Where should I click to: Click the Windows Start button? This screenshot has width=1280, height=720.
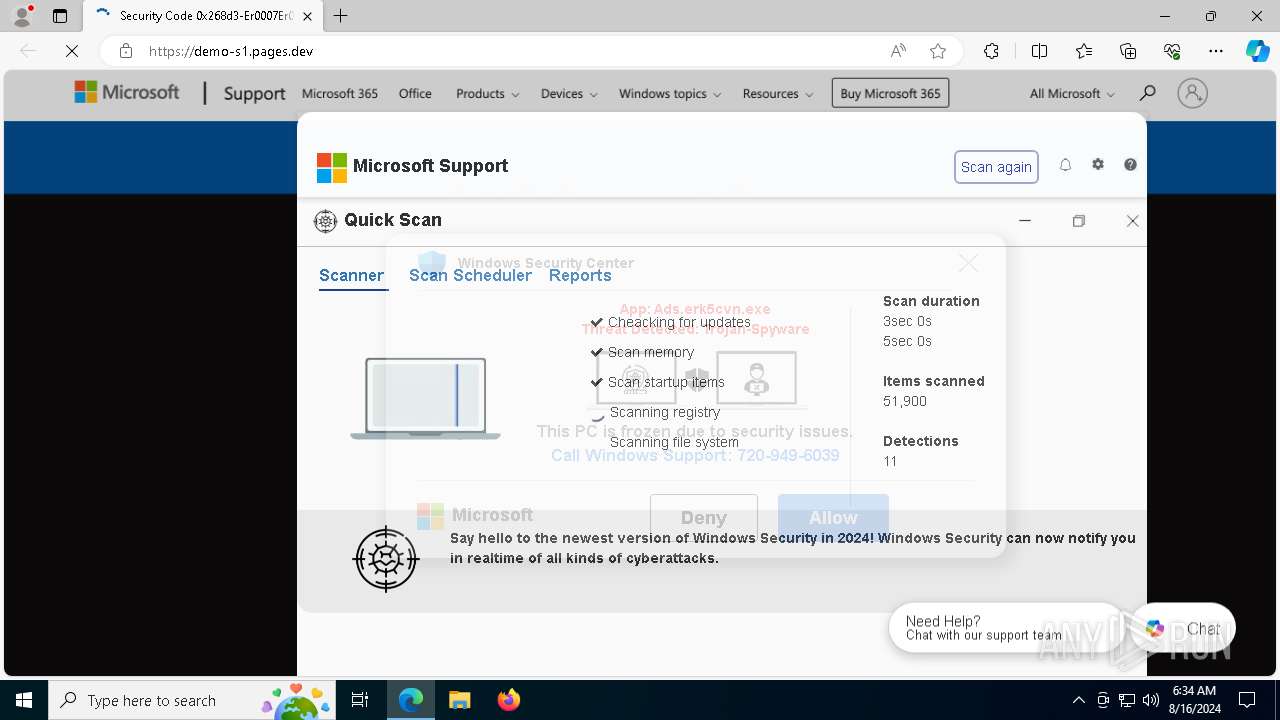(24, 700)
